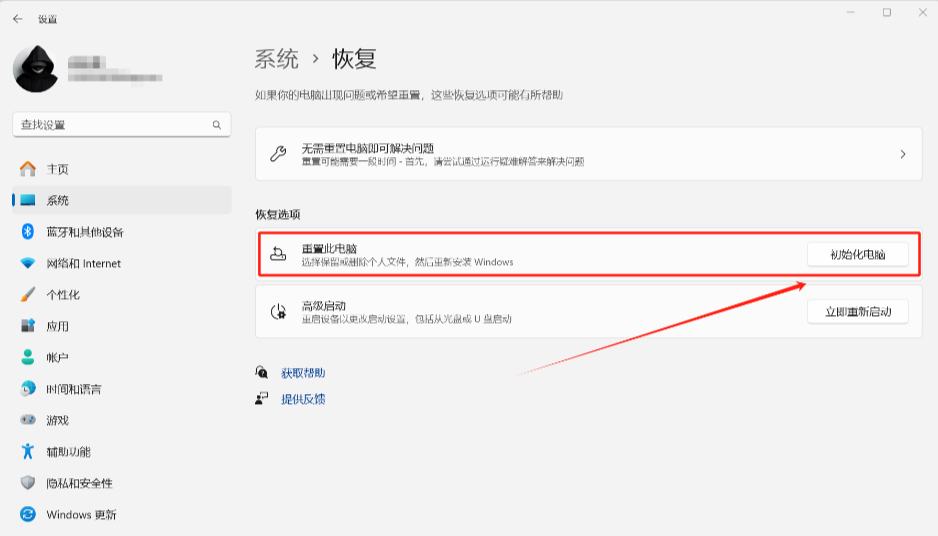Open the sync icon for Windows 更新
Viewport: 938px width, 536px height.
(x=28, y=514)
